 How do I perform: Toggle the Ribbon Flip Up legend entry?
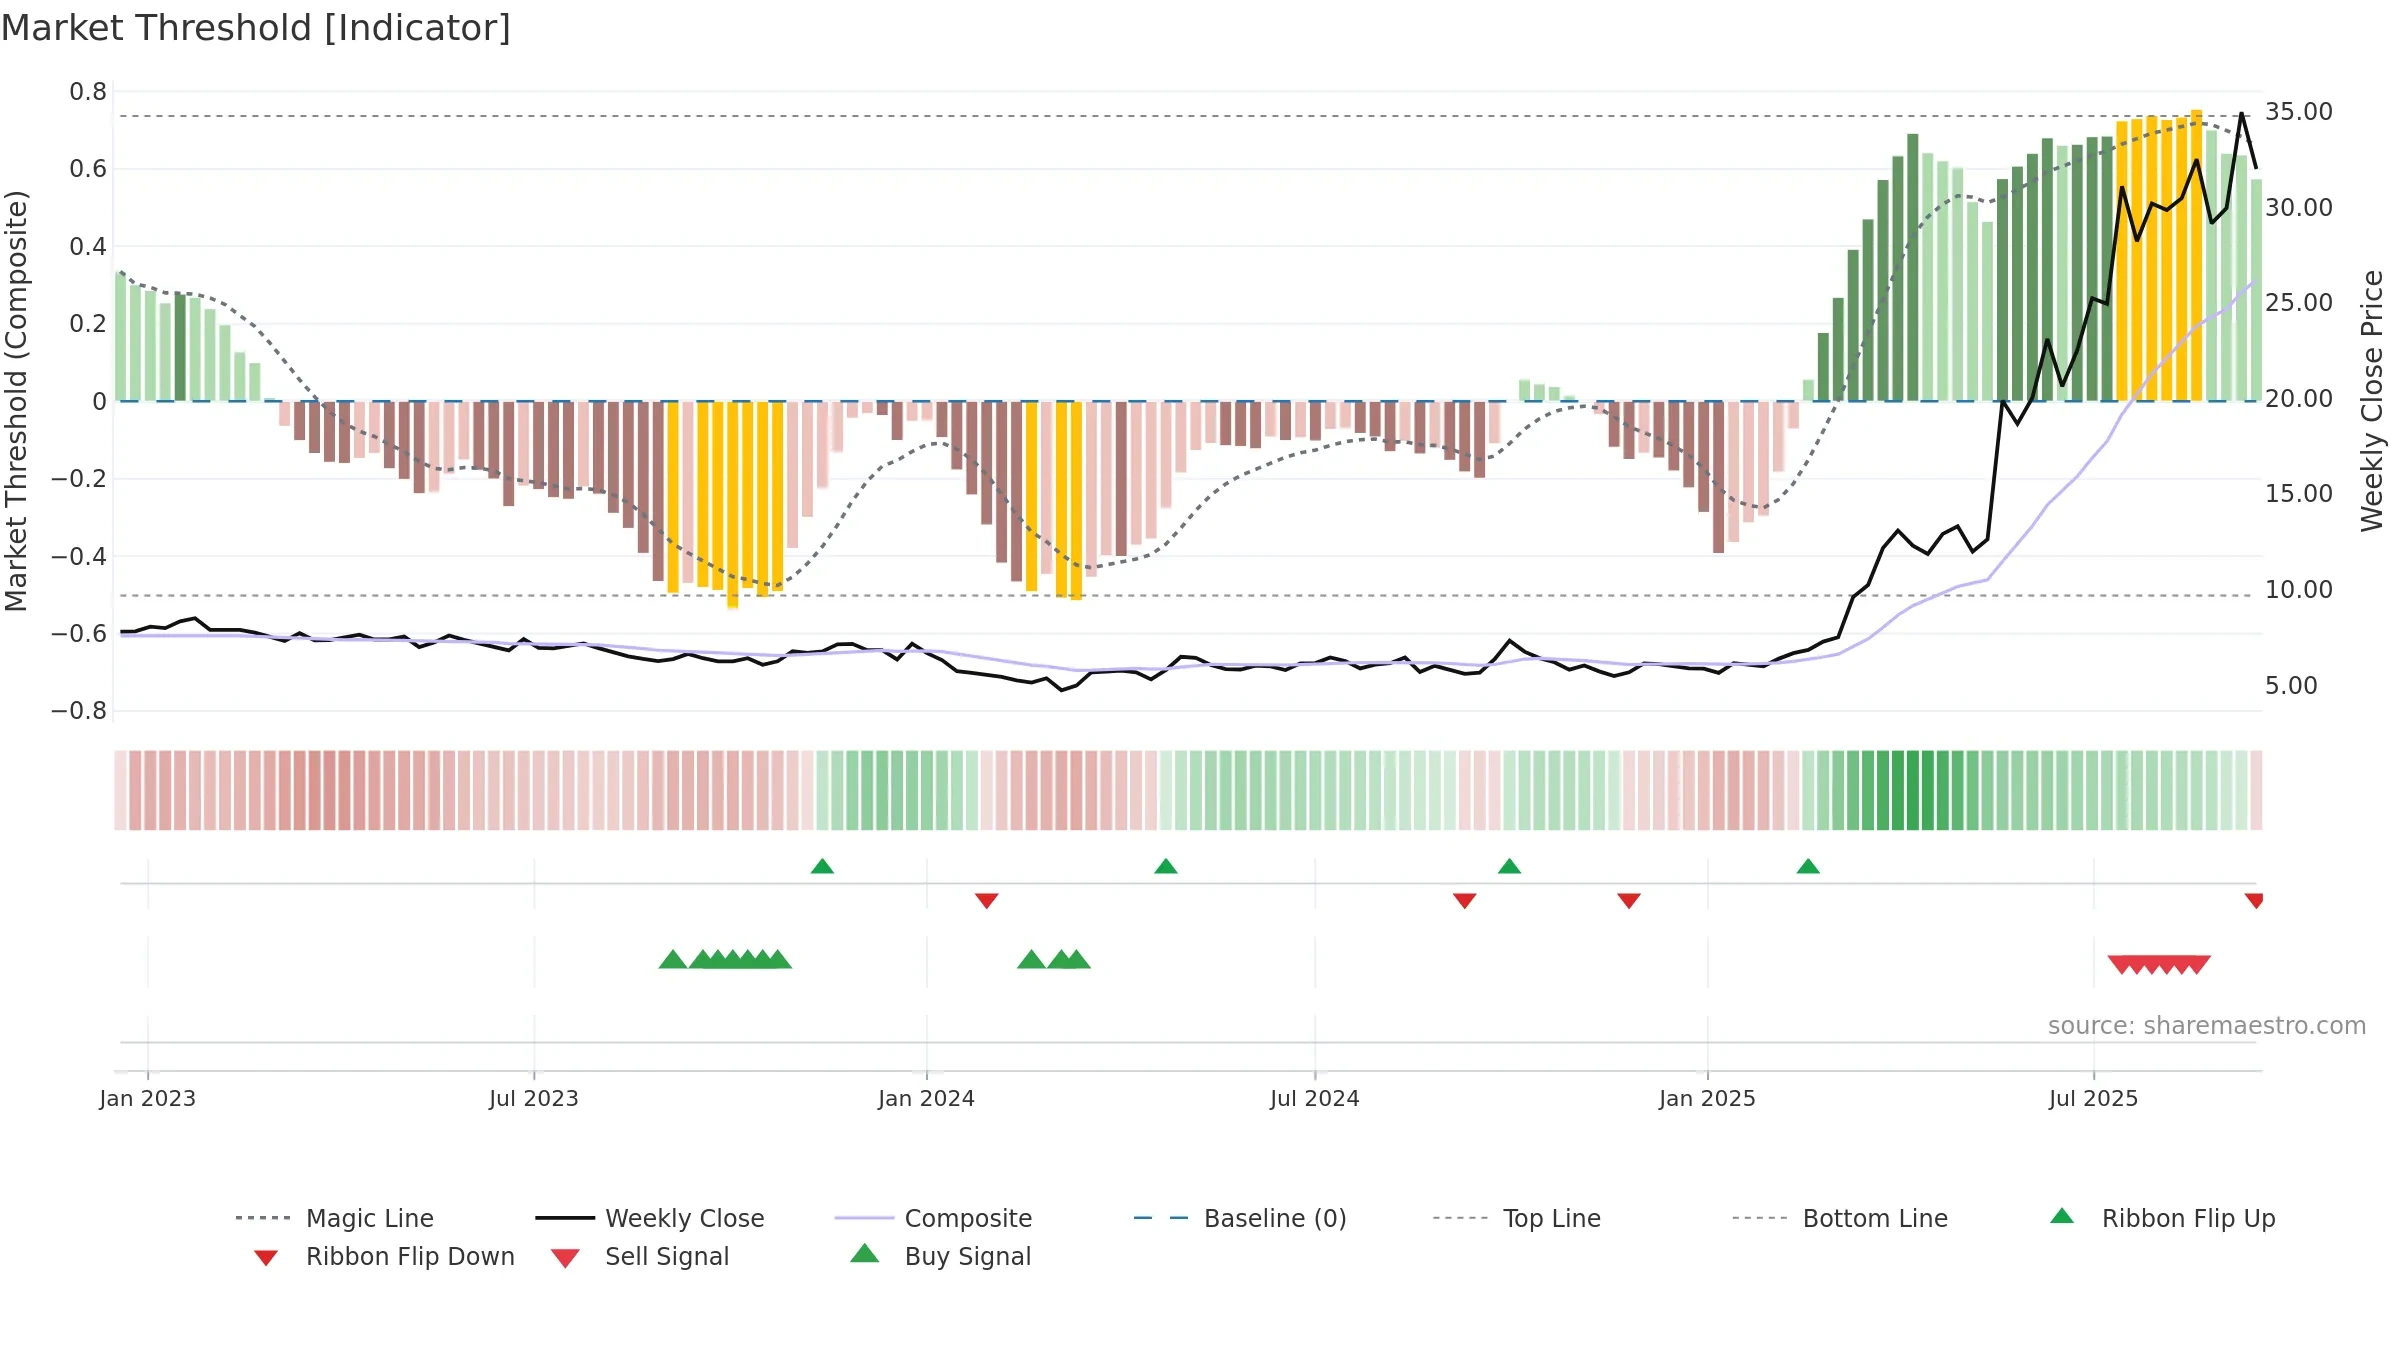(x=2162, y=1218)
